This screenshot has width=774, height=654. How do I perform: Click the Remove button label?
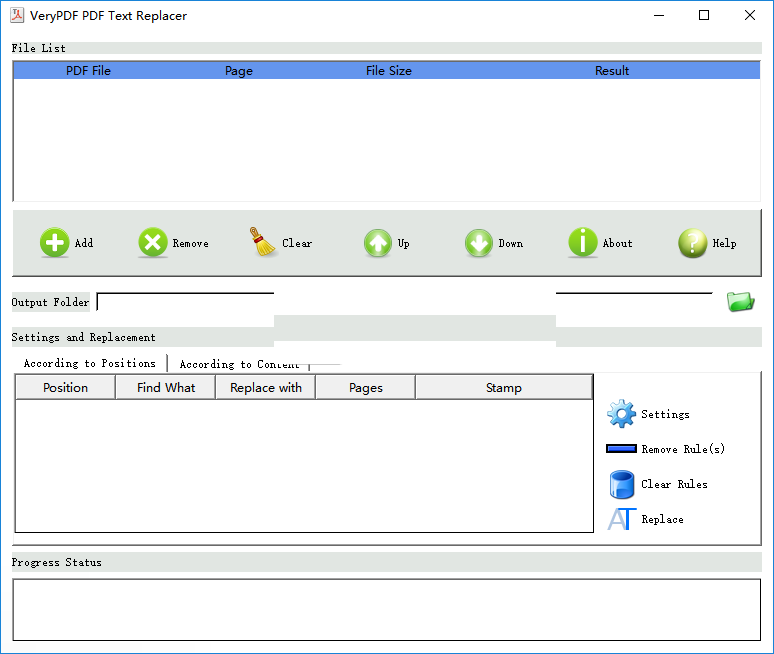tap(191, 243)
